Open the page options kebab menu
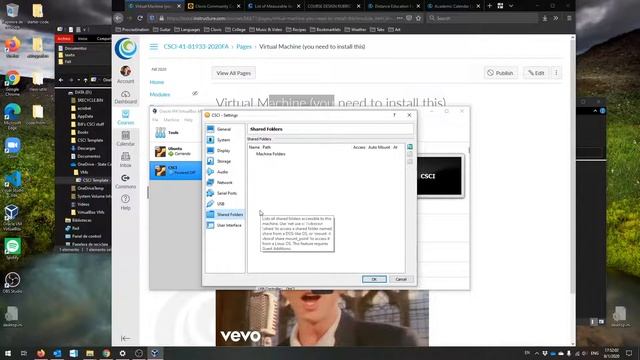 coord(556,73)
